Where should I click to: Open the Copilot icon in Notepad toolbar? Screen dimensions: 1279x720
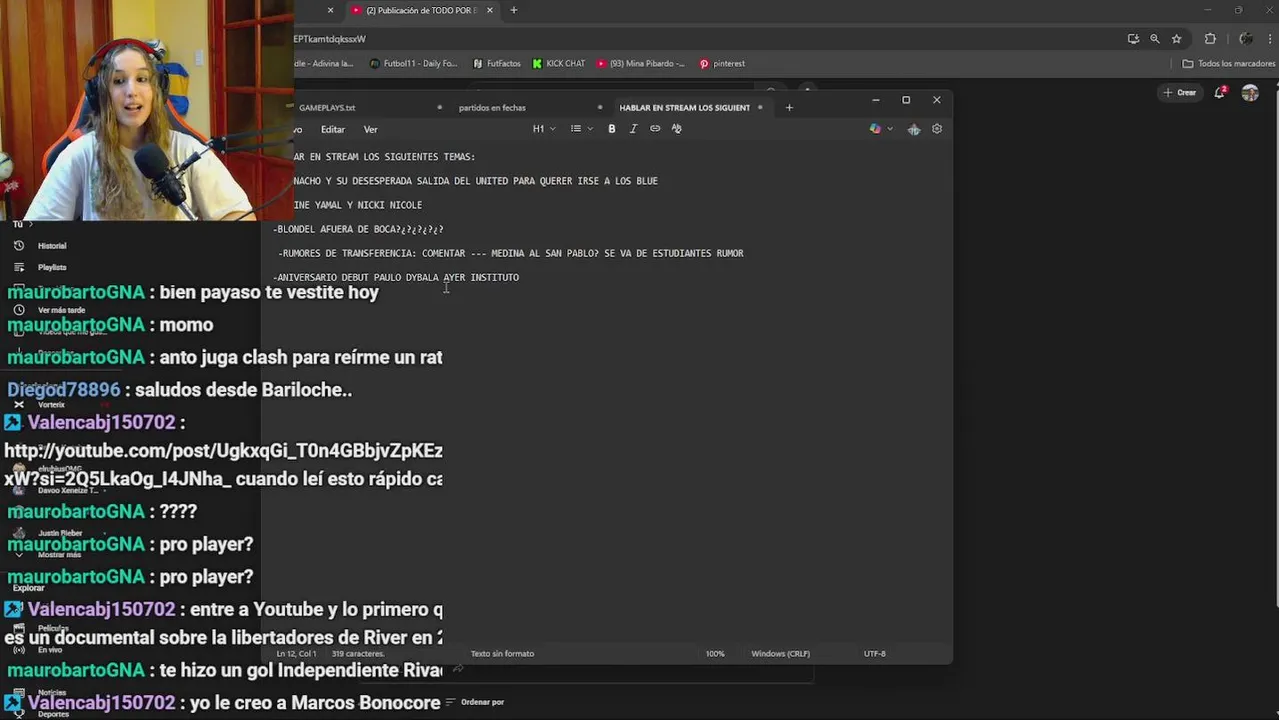click(875, 129)
